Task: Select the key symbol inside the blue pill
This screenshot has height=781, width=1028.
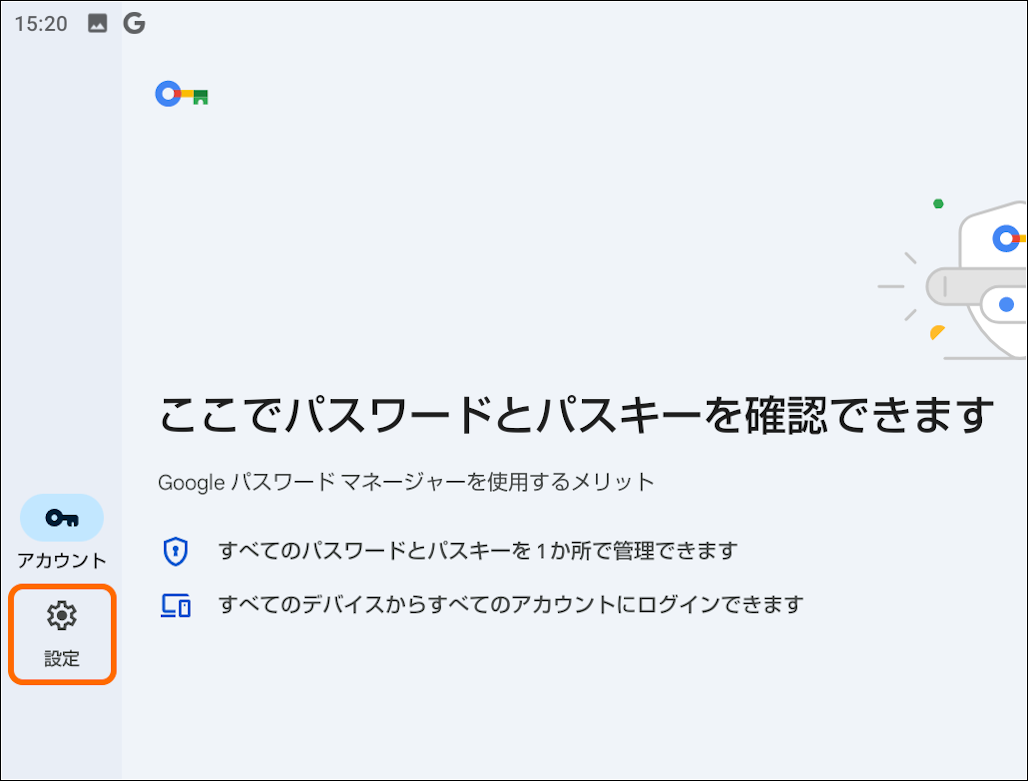Action: [x=62, y=517]
